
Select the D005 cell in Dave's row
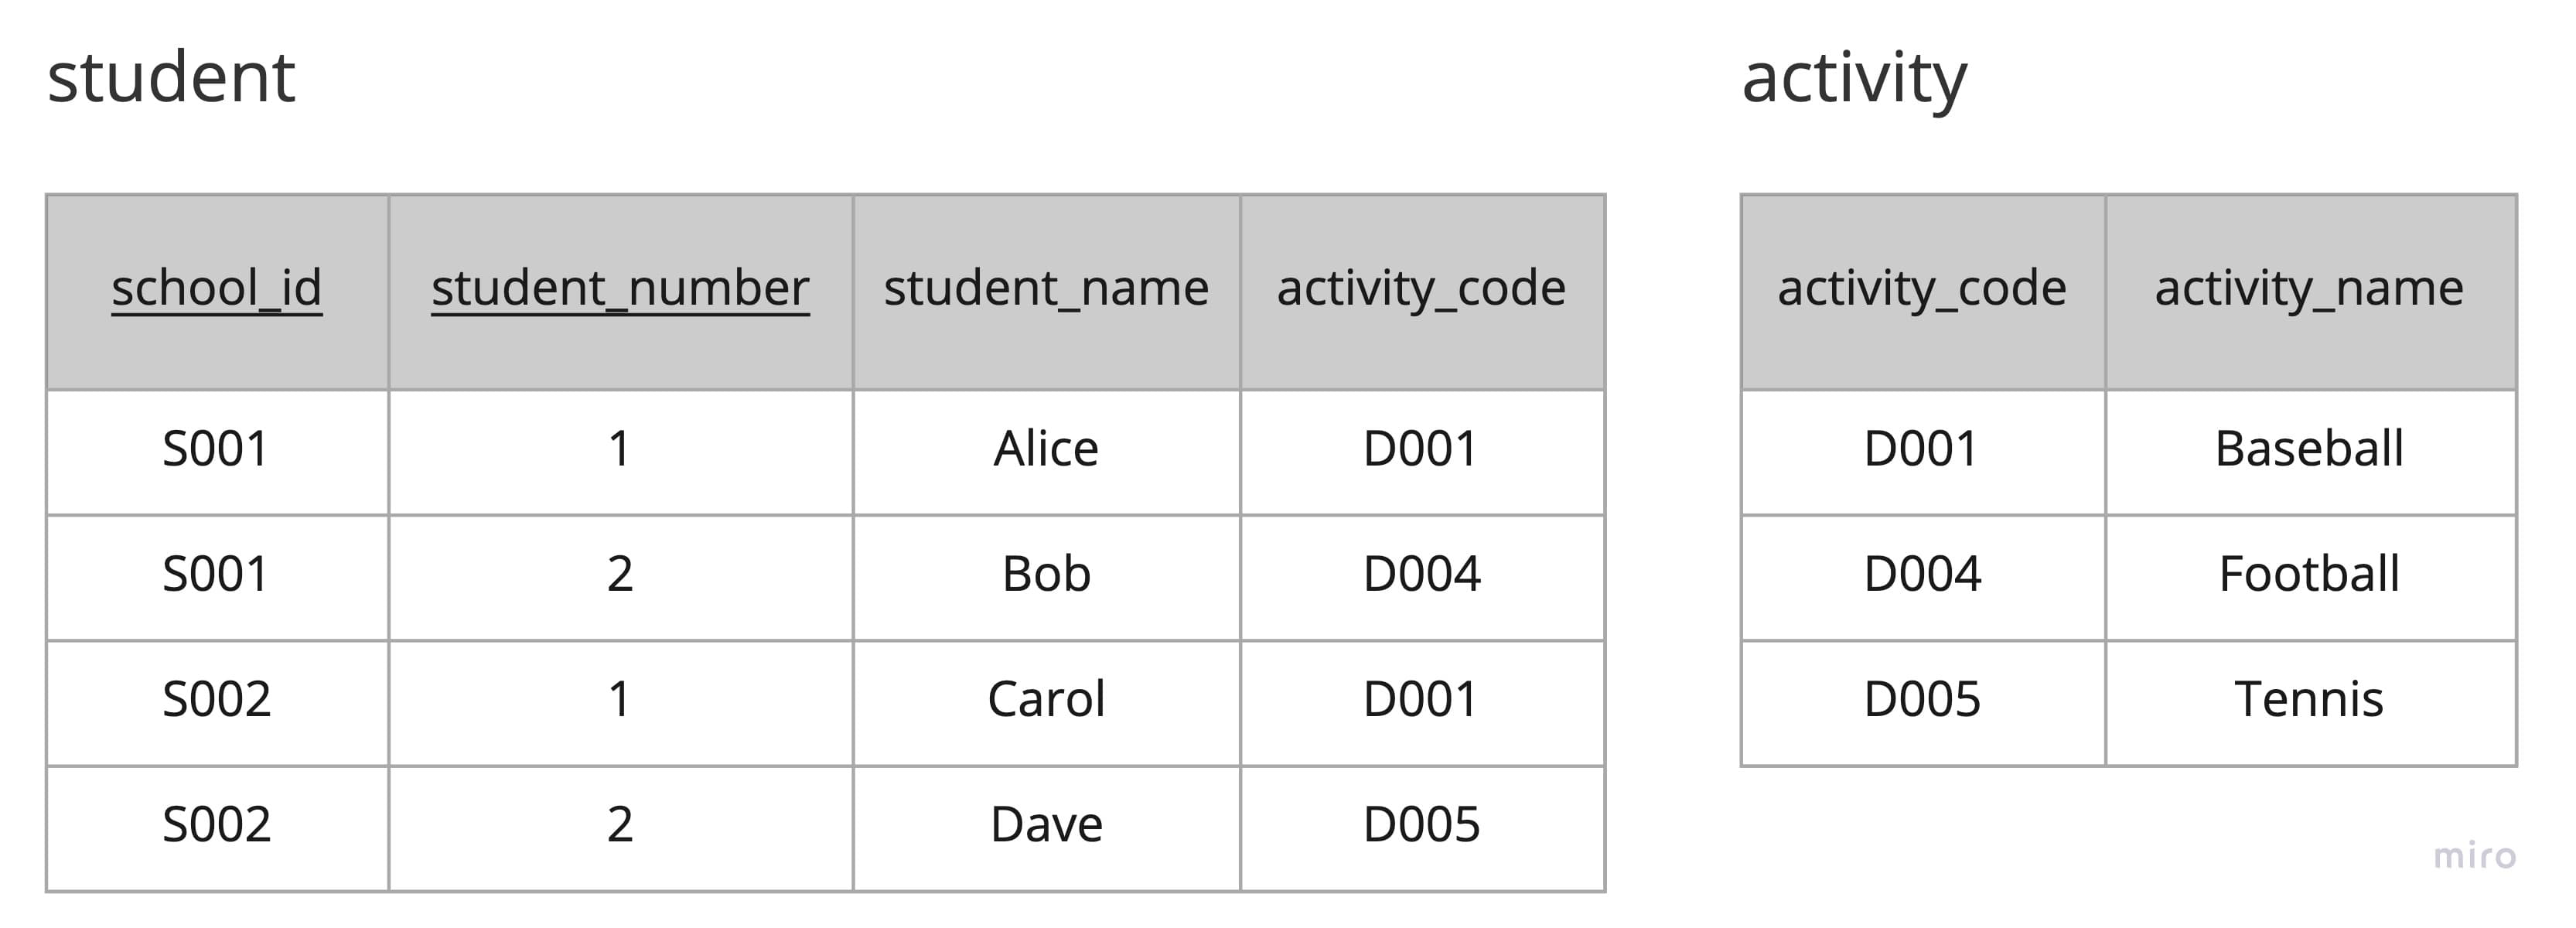point(1421,825)
